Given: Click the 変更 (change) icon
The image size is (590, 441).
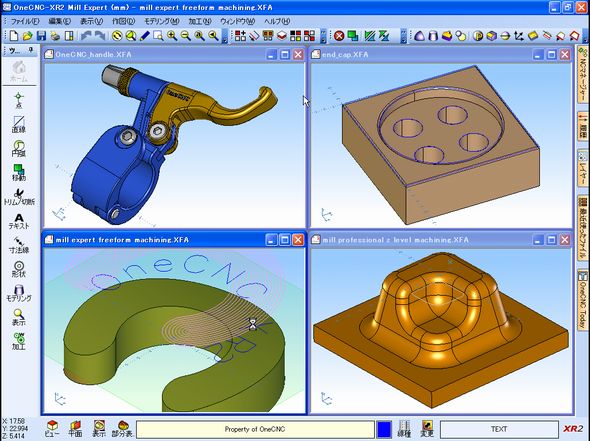Looking at the screenshot, I should pos(427,429).
